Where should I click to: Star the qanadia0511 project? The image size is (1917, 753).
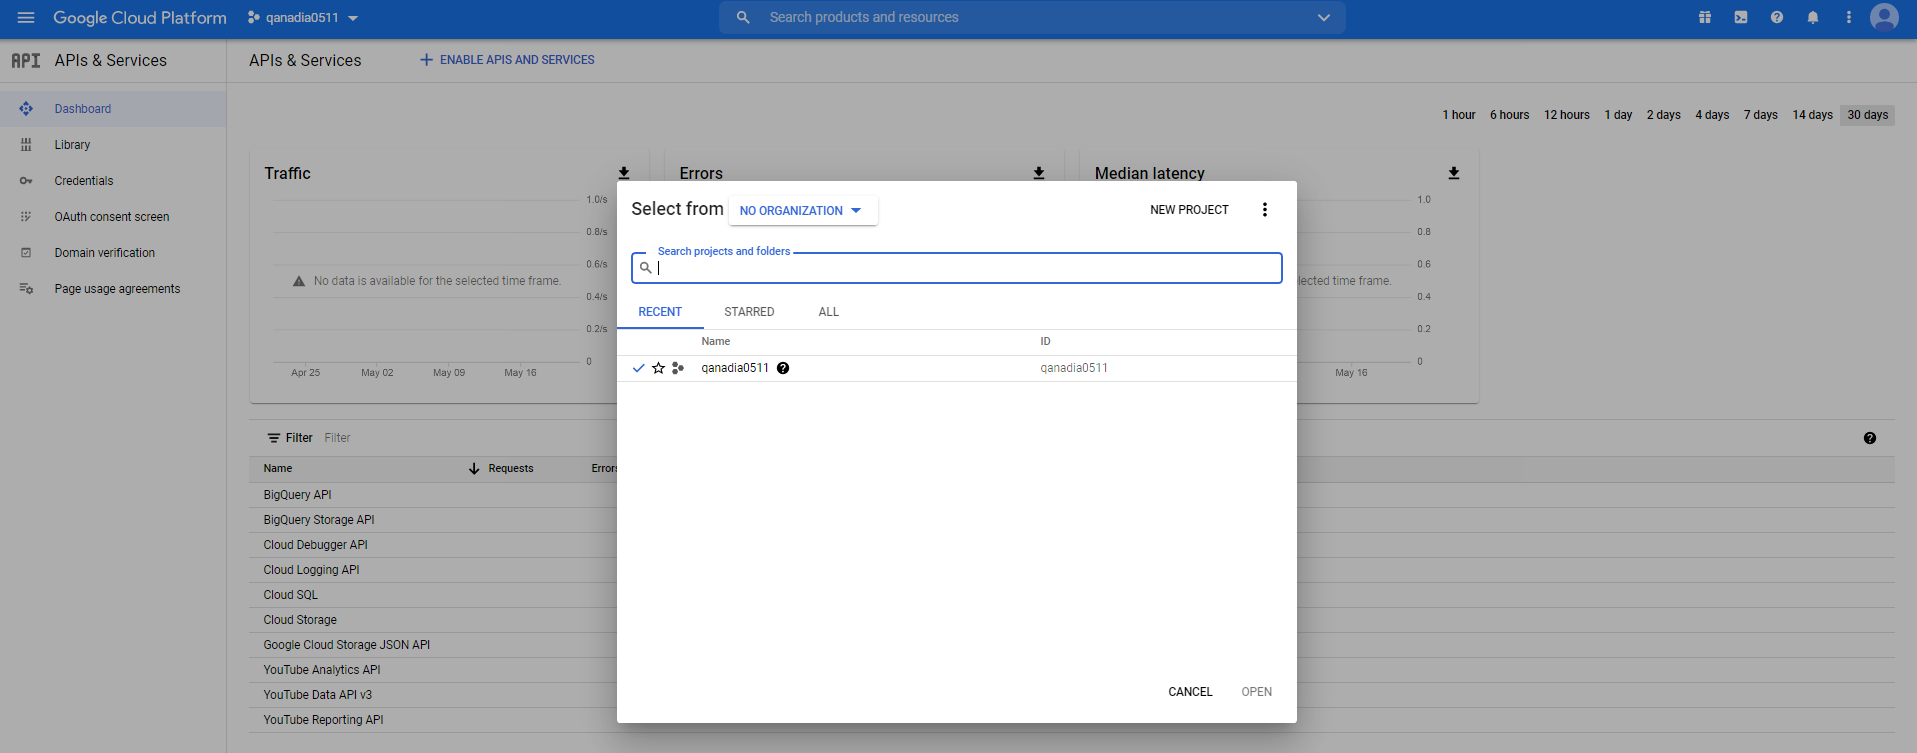point(658,368)
